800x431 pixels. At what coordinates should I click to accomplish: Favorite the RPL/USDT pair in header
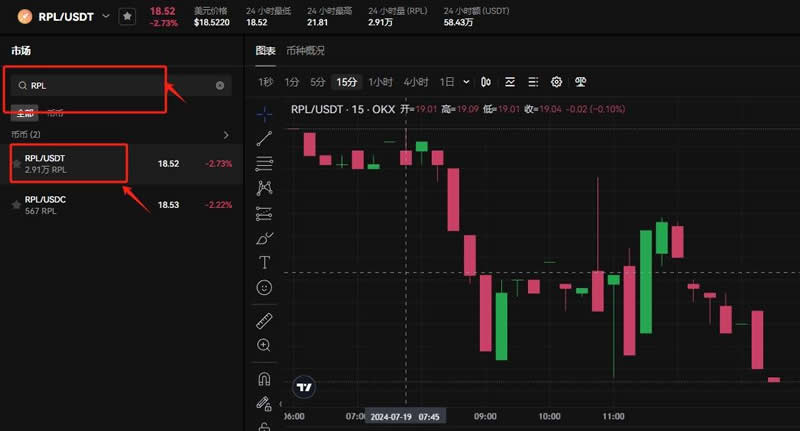click(x=127, y=17)
